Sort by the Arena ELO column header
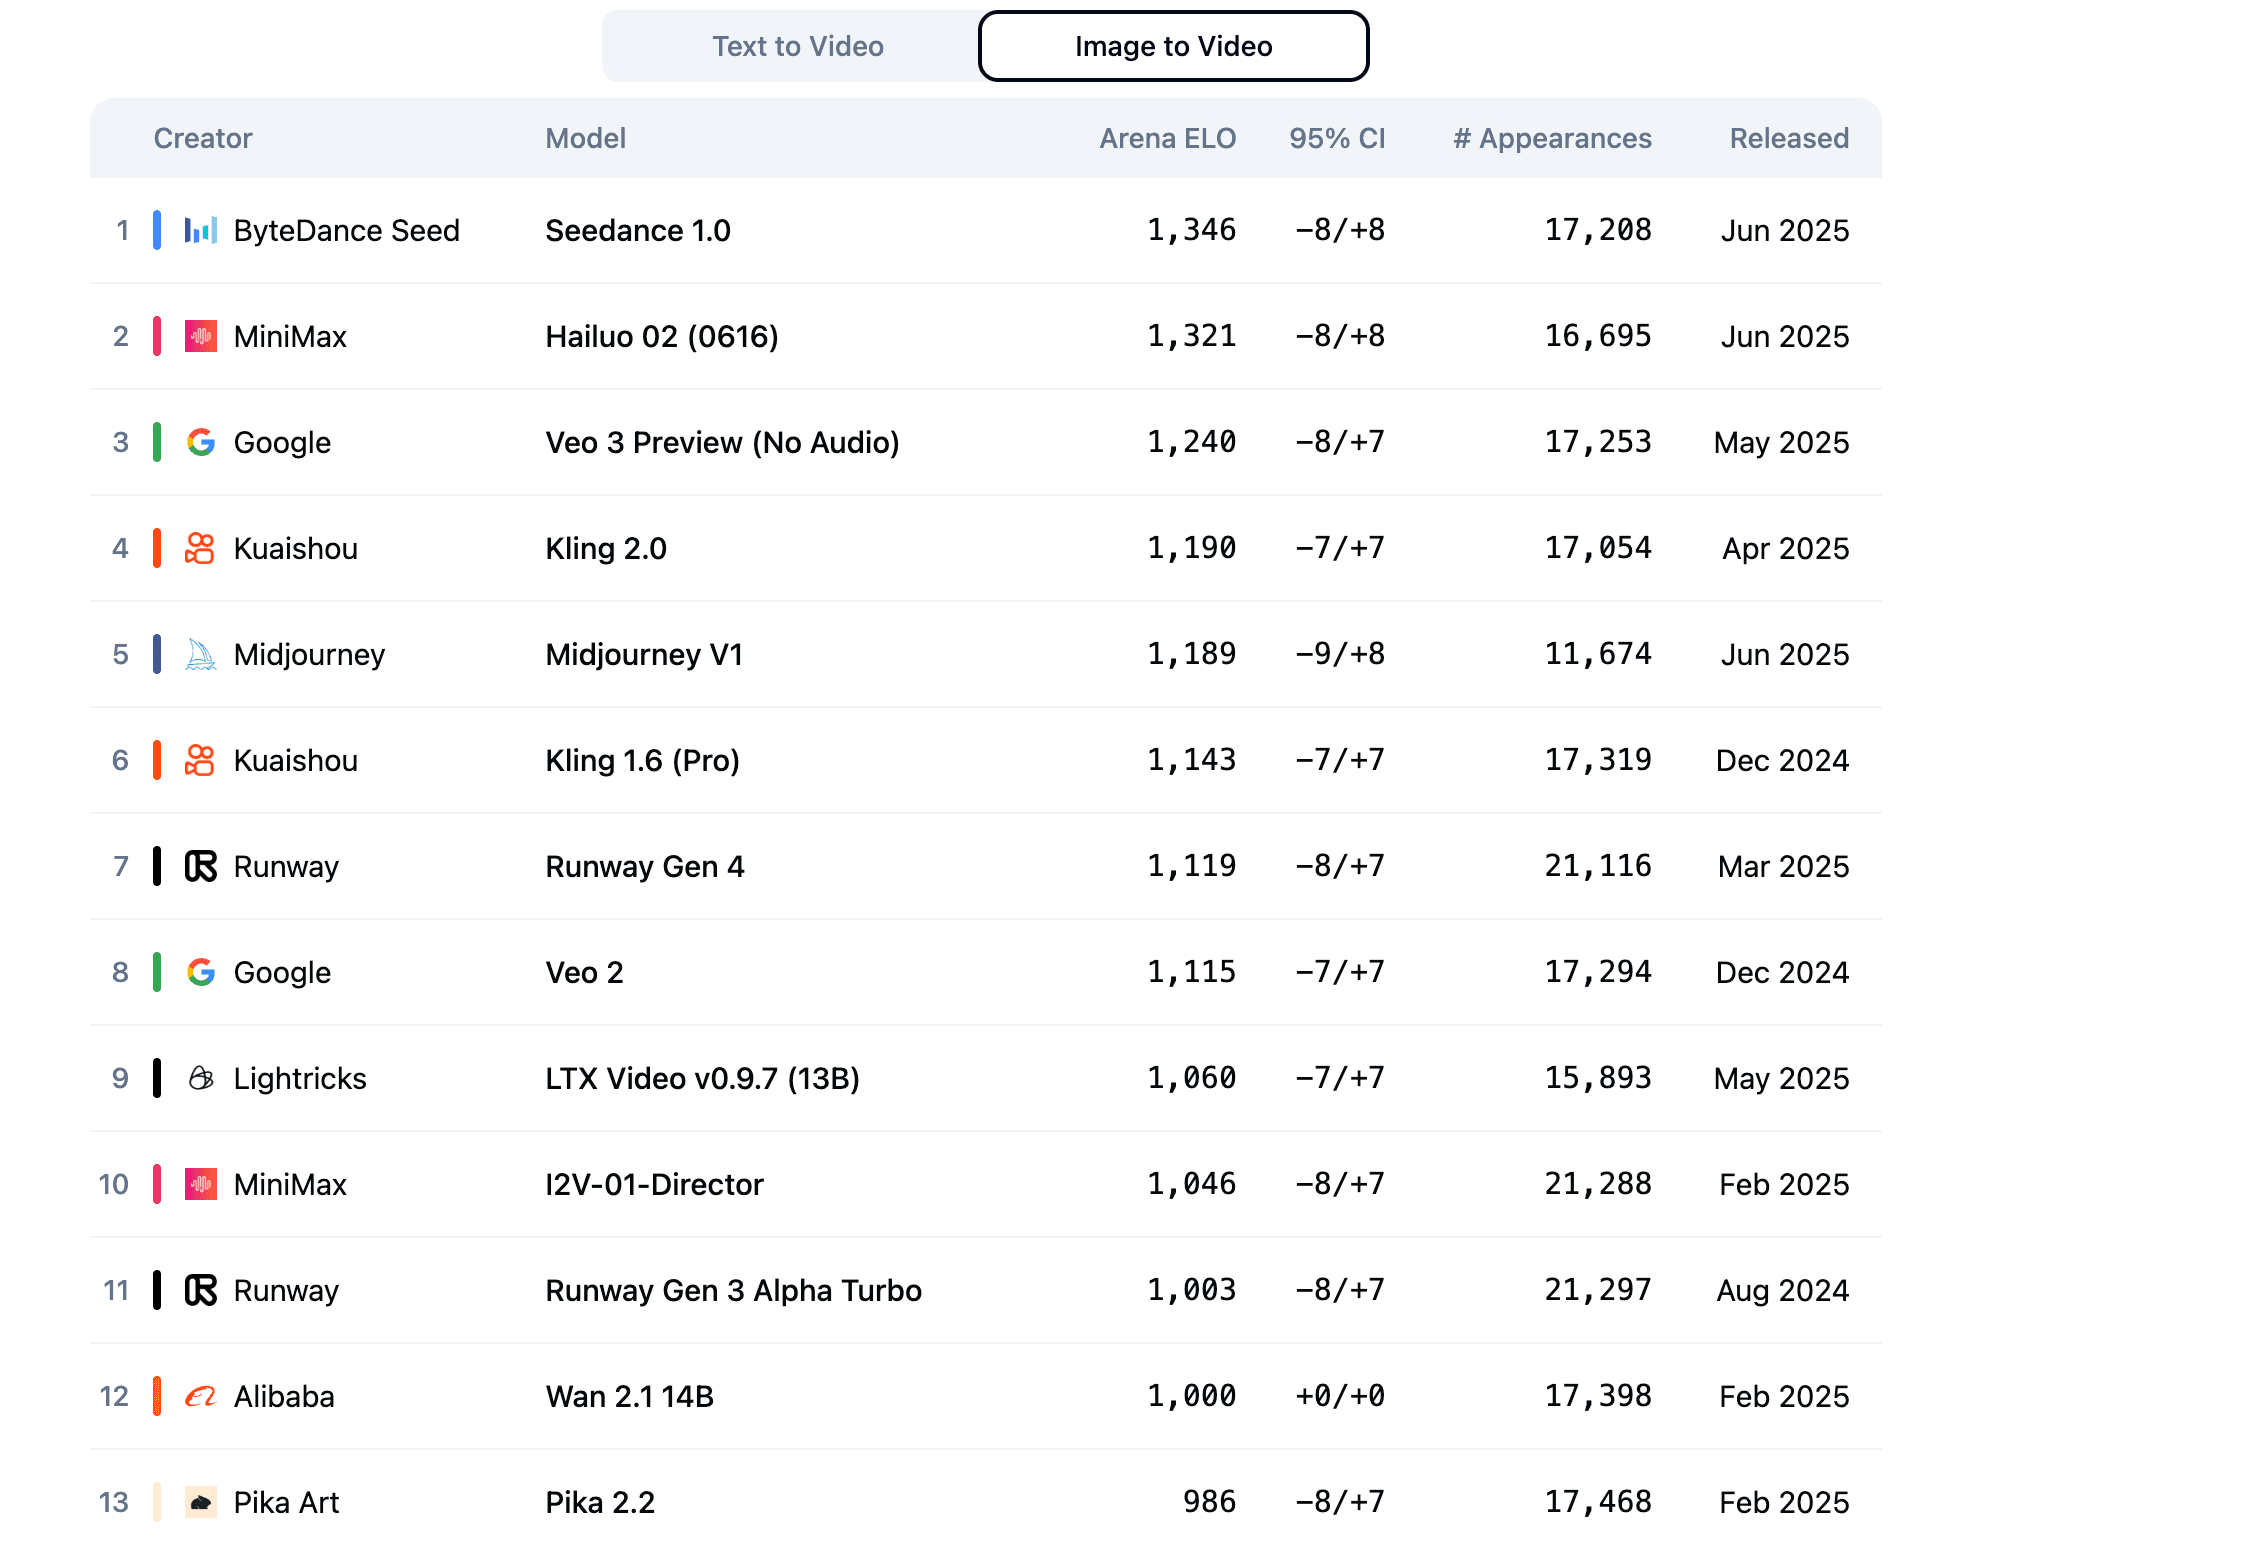This screenshot has height=1546, width=2266. (x=1167, y=139)
